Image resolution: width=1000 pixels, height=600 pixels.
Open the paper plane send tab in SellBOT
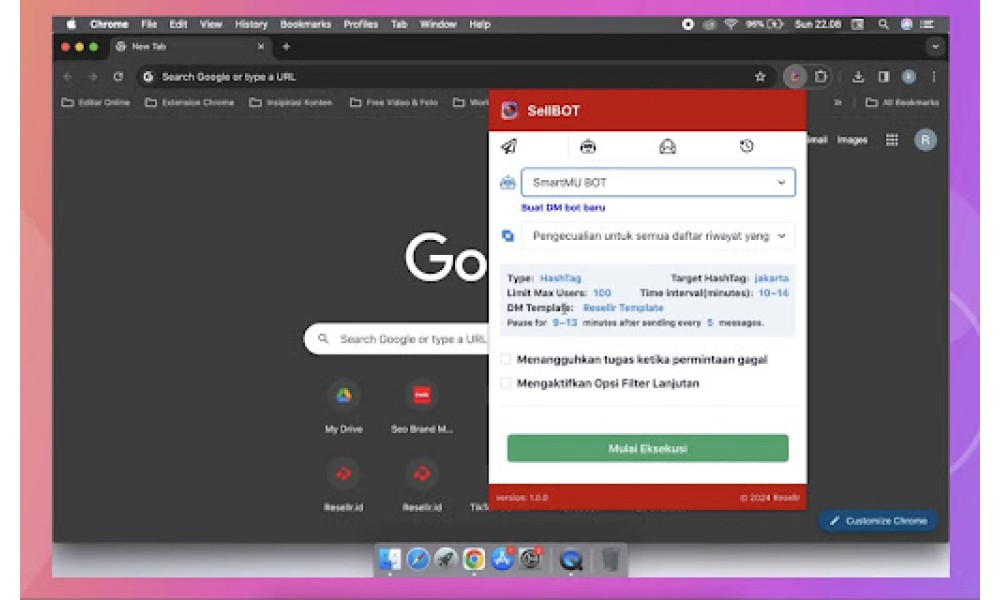(509, 147)
